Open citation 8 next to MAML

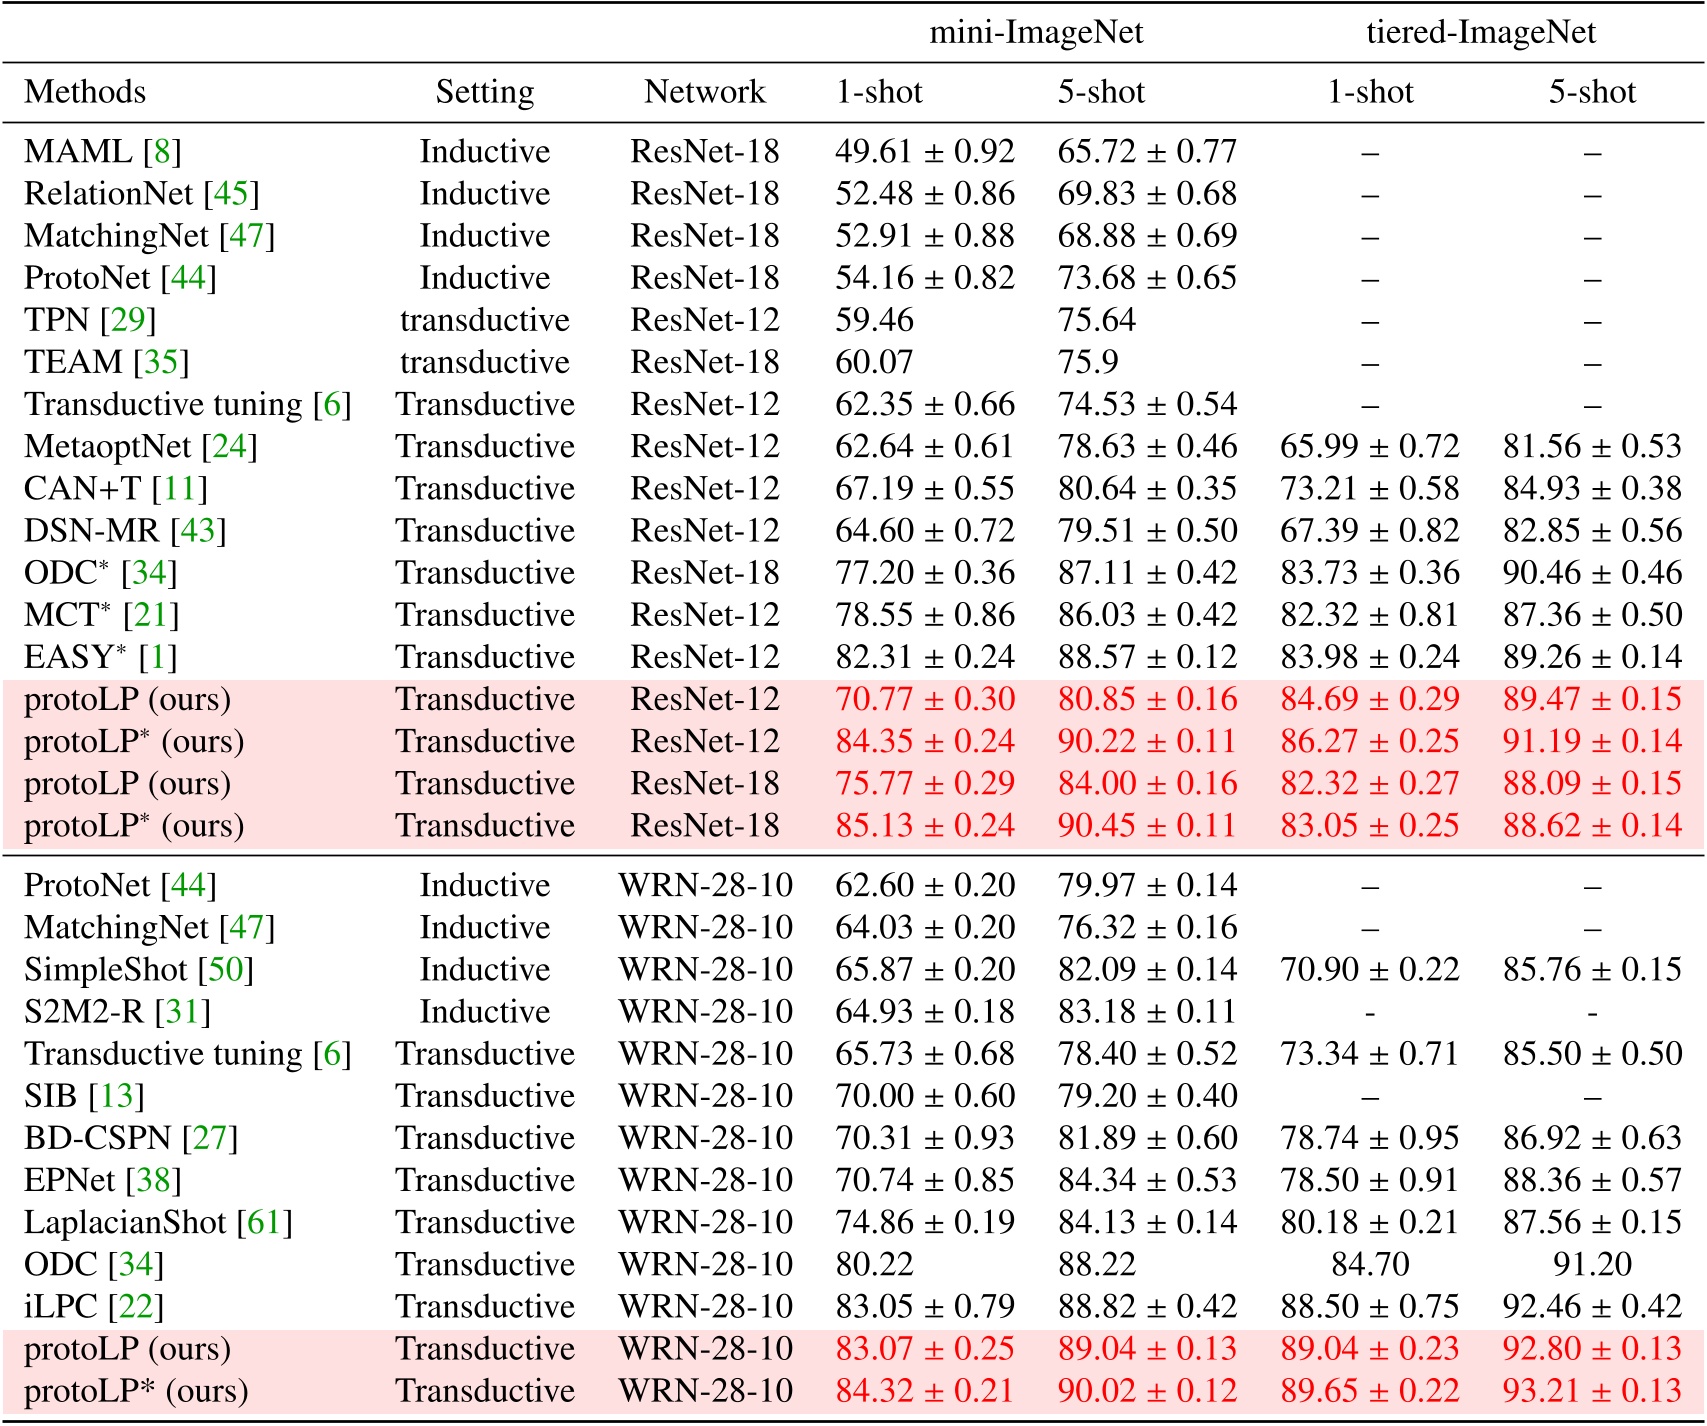[162, 152]
